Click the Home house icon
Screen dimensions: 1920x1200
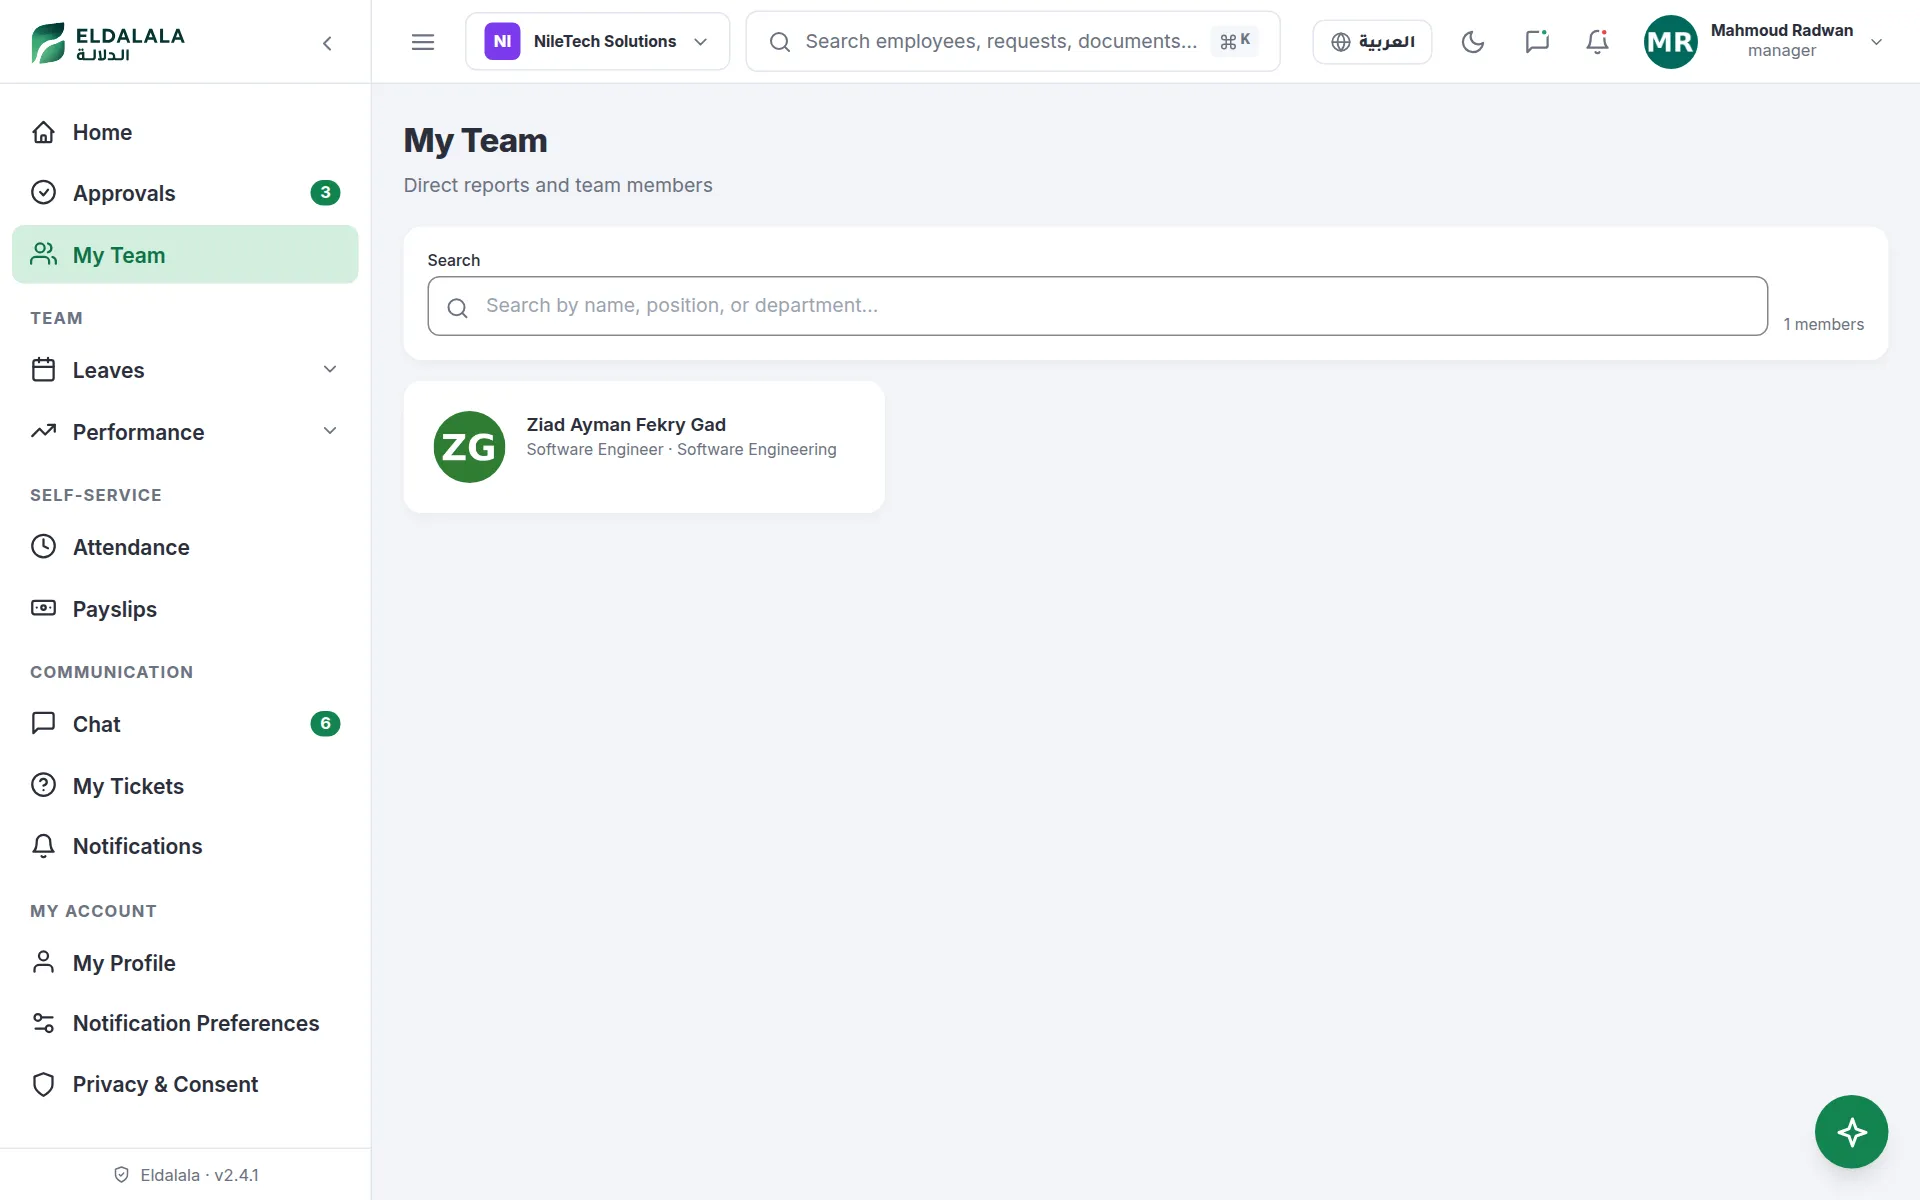click(43, 132)
